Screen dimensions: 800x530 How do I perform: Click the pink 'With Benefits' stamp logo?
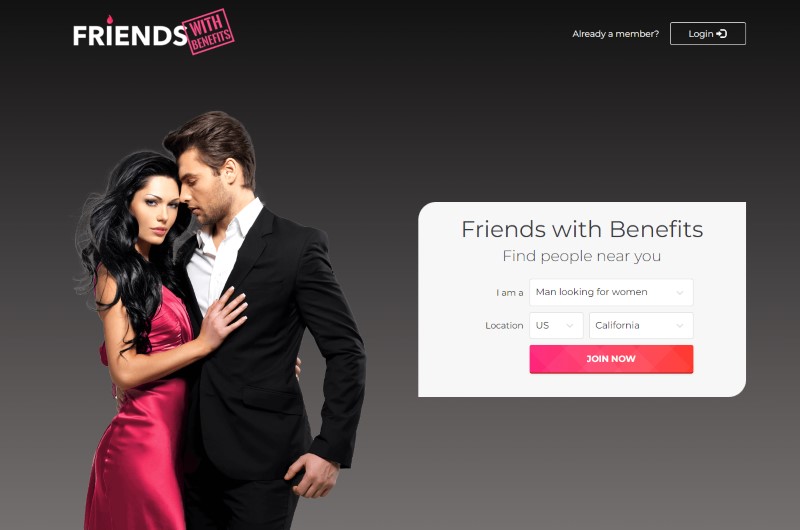coord(208,32)
